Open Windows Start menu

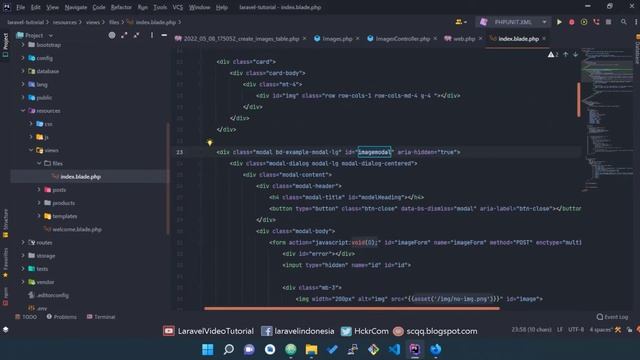tap(208, 349)
